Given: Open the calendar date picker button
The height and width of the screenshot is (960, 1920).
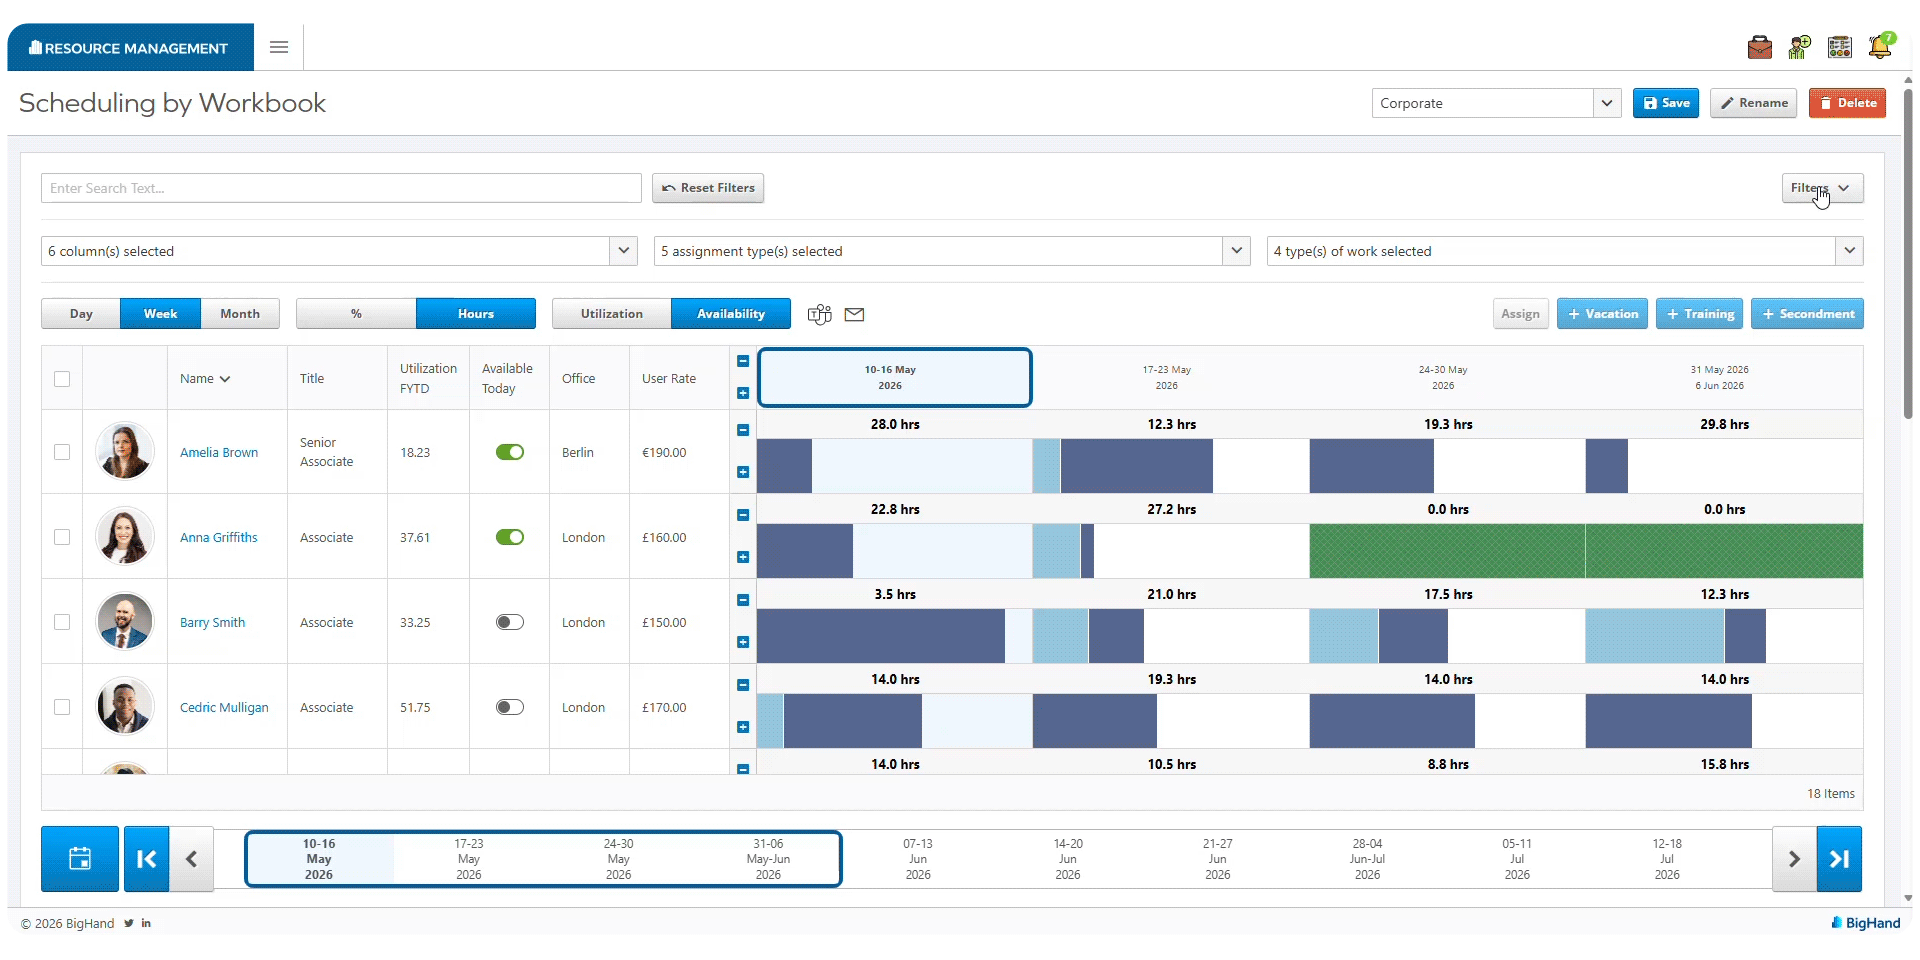Looking at the screenshot, I should (x=80, y=858).
